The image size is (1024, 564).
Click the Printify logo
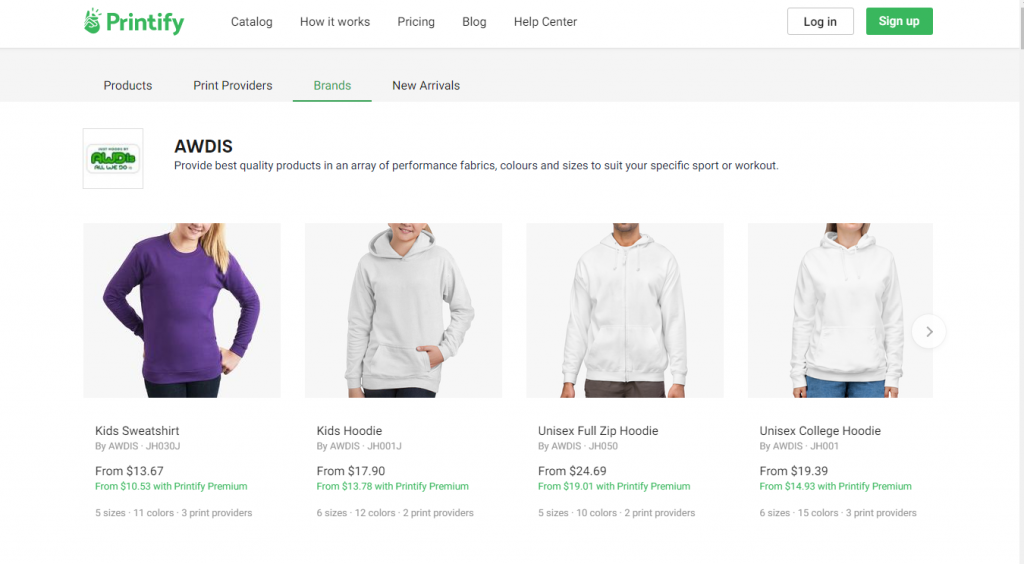134,22
